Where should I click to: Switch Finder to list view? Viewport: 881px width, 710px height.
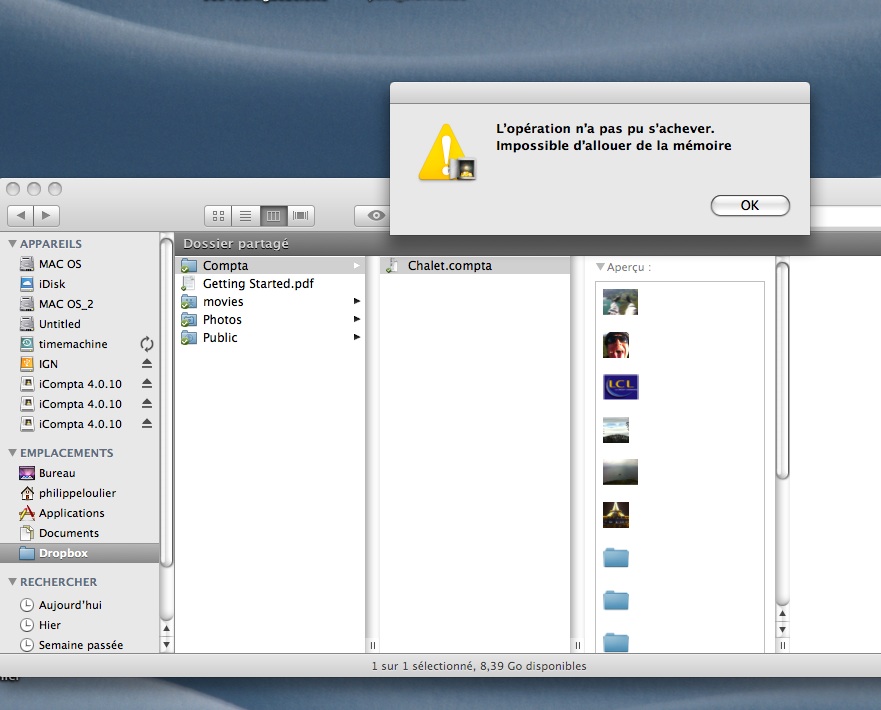pyautogui.click(x=246, y=216)
